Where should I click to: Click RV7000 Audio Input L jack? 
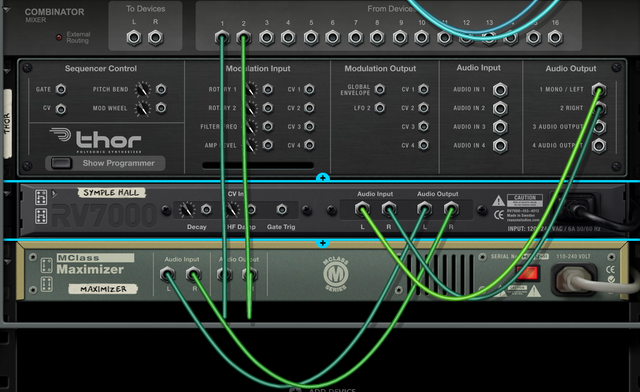tap(362, 209)
